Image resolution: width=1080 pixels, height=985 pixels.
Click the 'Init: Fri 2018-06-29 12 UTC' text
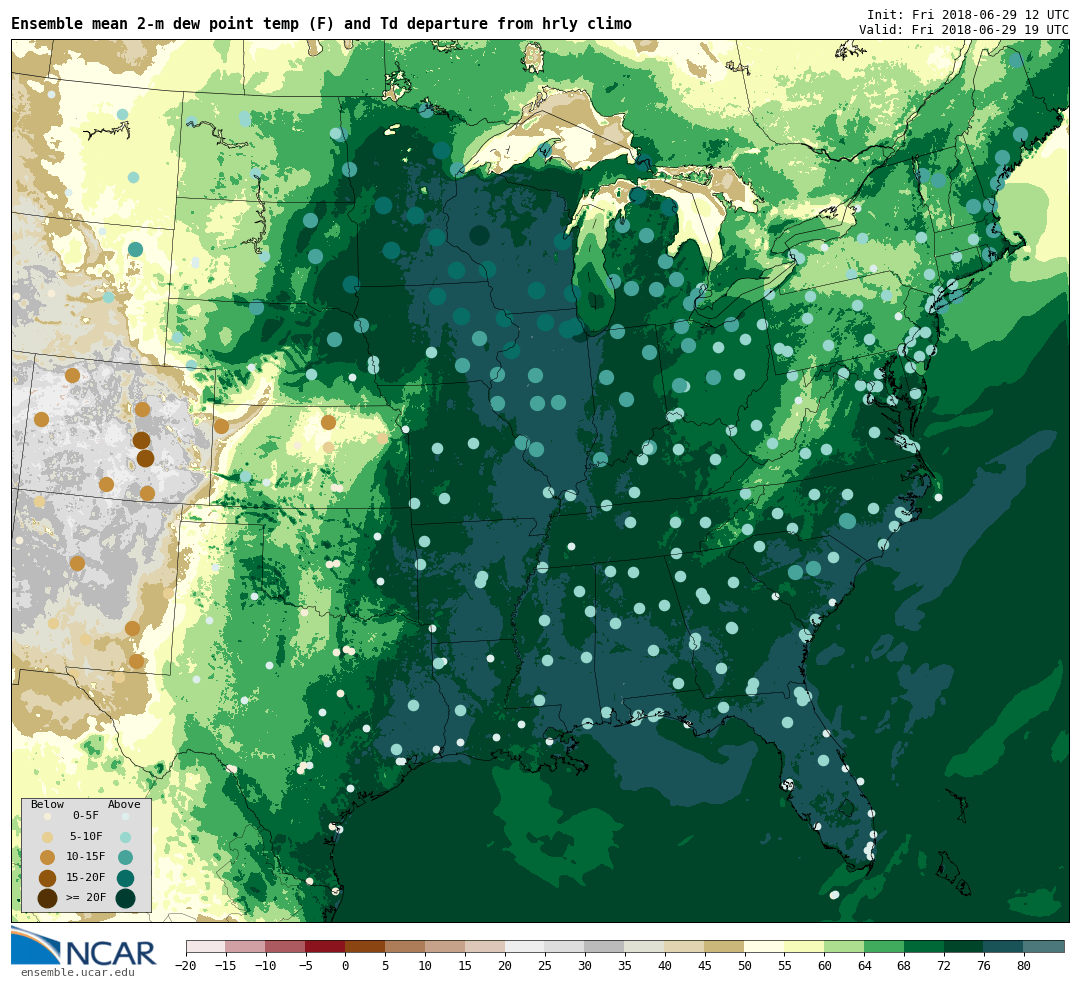pyautogui.click(x=968, y=14)
